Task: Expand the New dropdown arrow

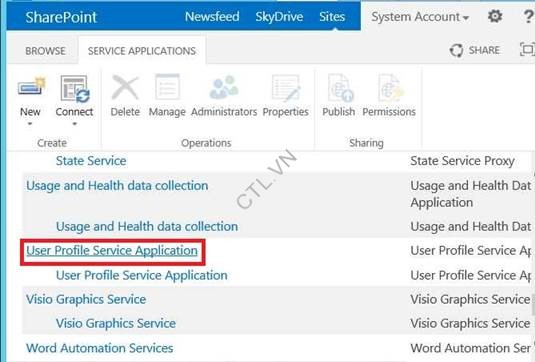Action: pos(30,124)
